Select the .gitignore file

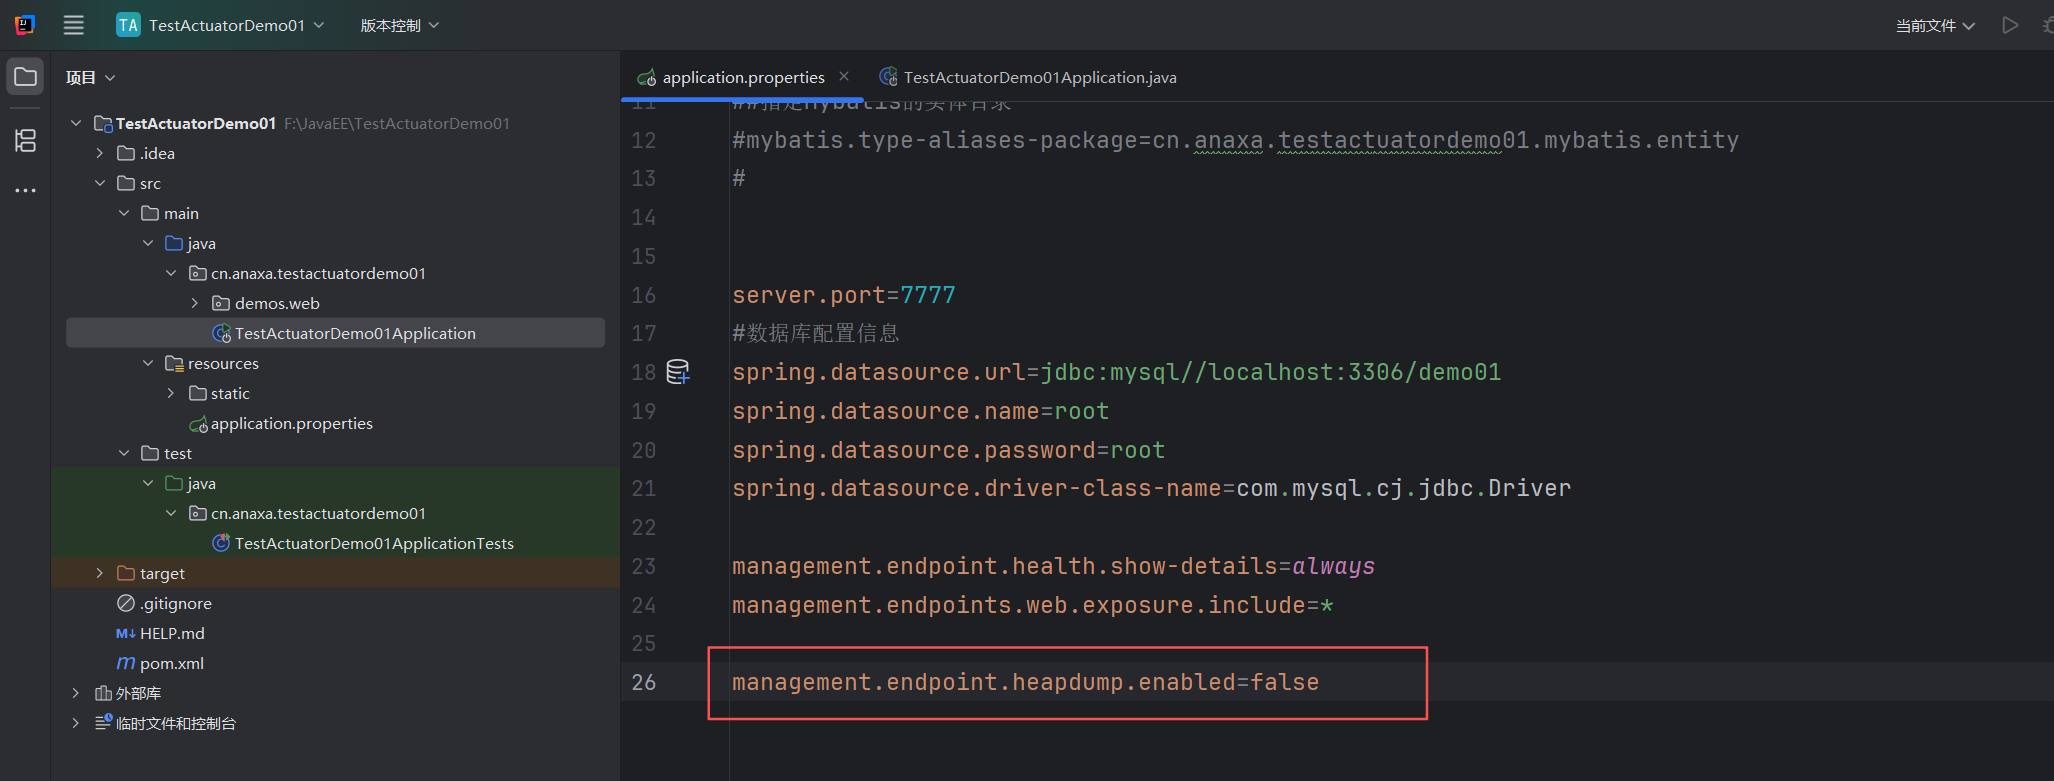335,603
